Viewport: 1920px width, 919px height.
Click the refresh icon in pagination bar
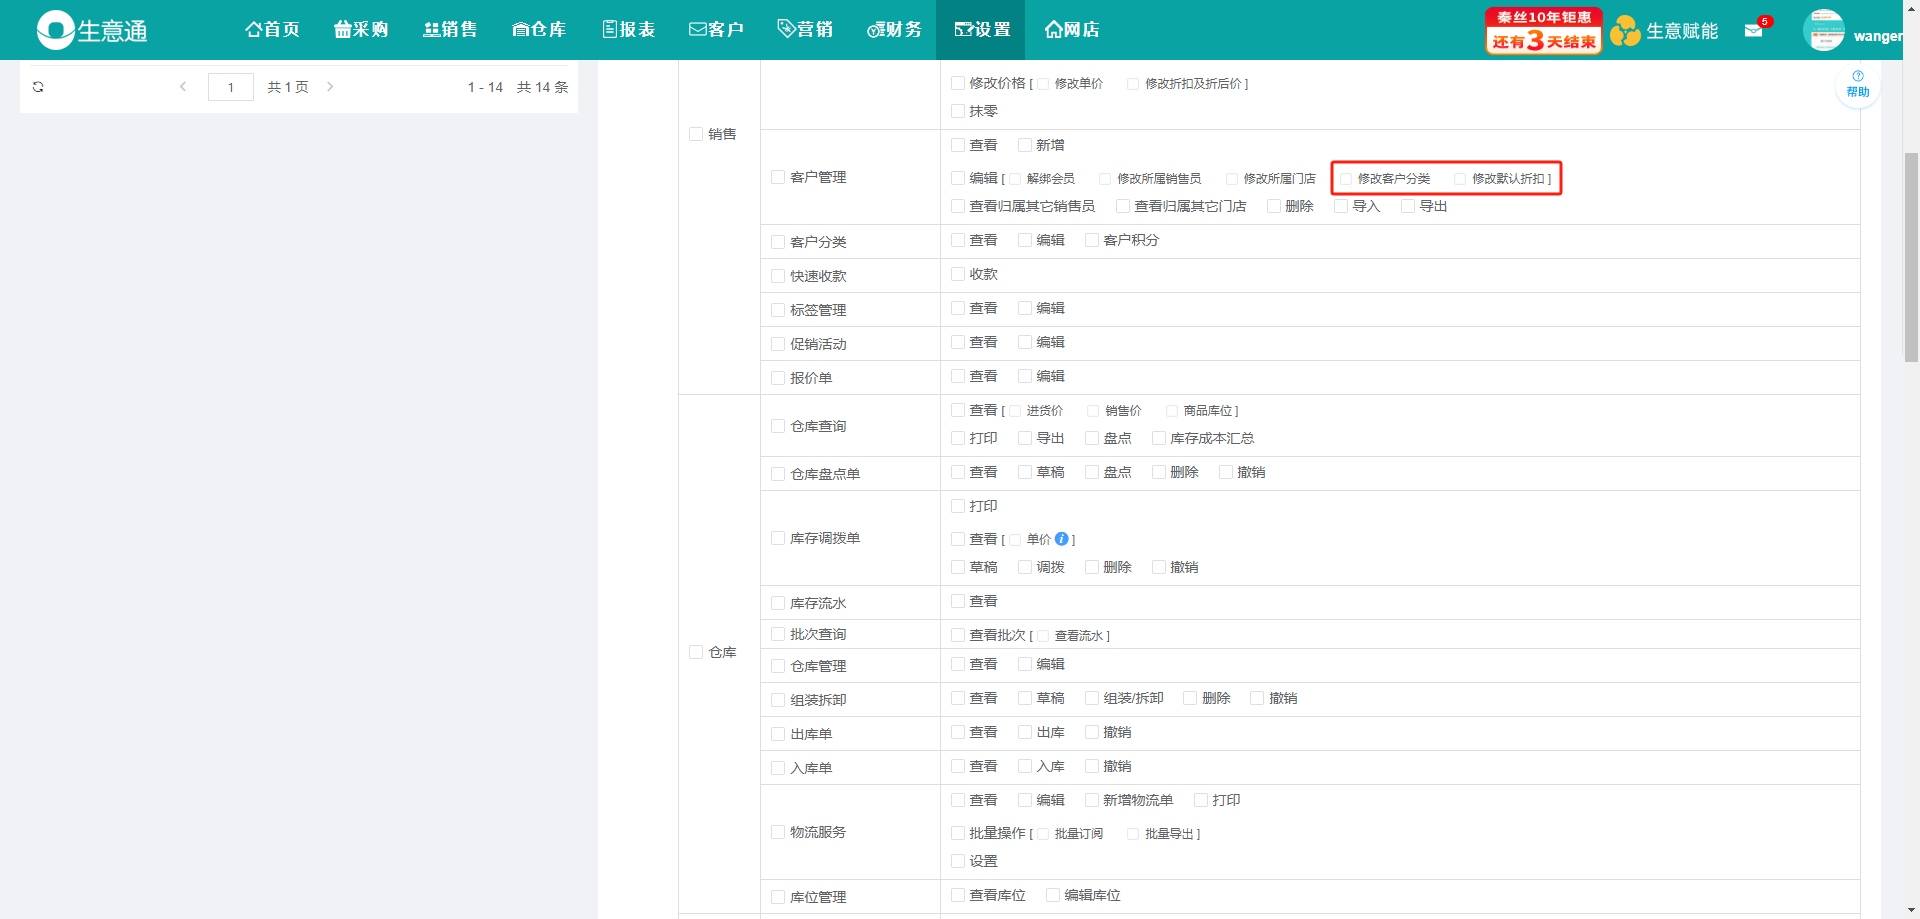pyautogui.click(x=38, y=87)
